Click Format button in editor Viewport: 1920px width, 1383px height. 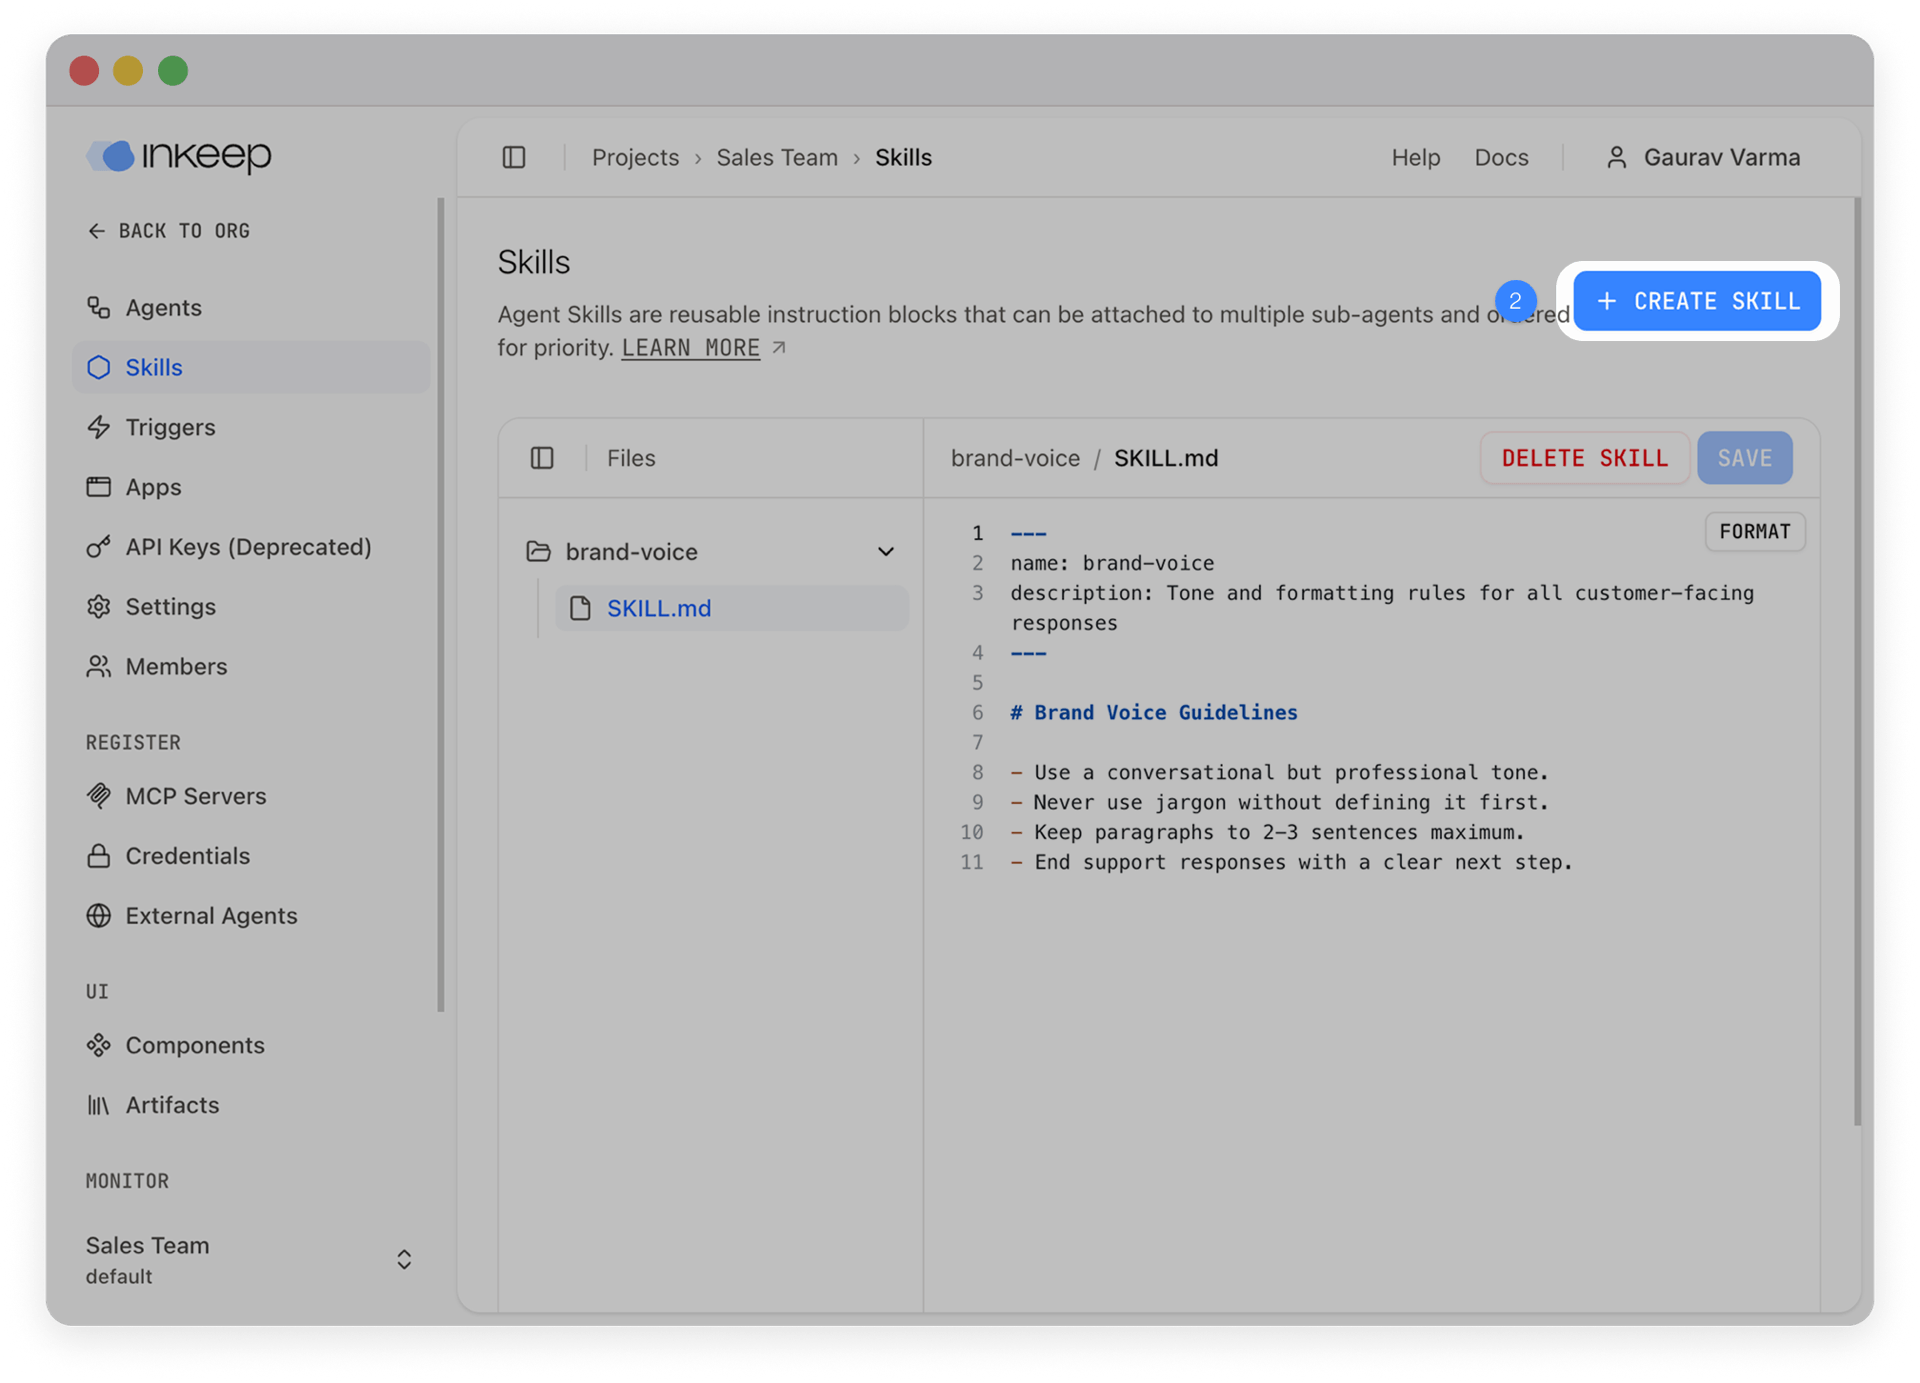[1754, 532]
